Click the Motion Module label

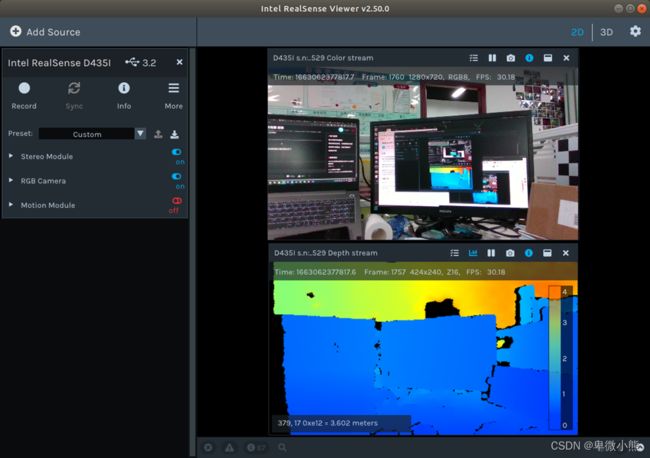48,205
